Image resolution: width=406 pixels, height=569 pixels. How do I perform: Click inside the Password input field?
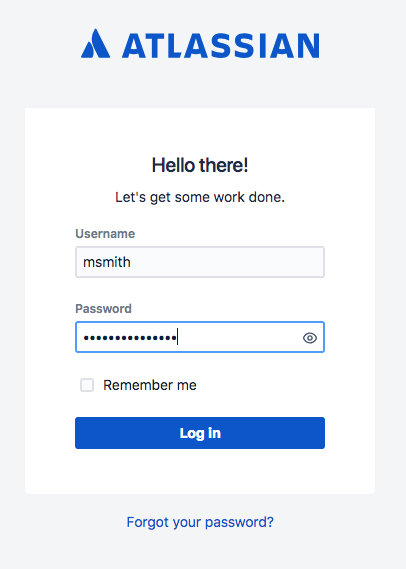(200, 337)
